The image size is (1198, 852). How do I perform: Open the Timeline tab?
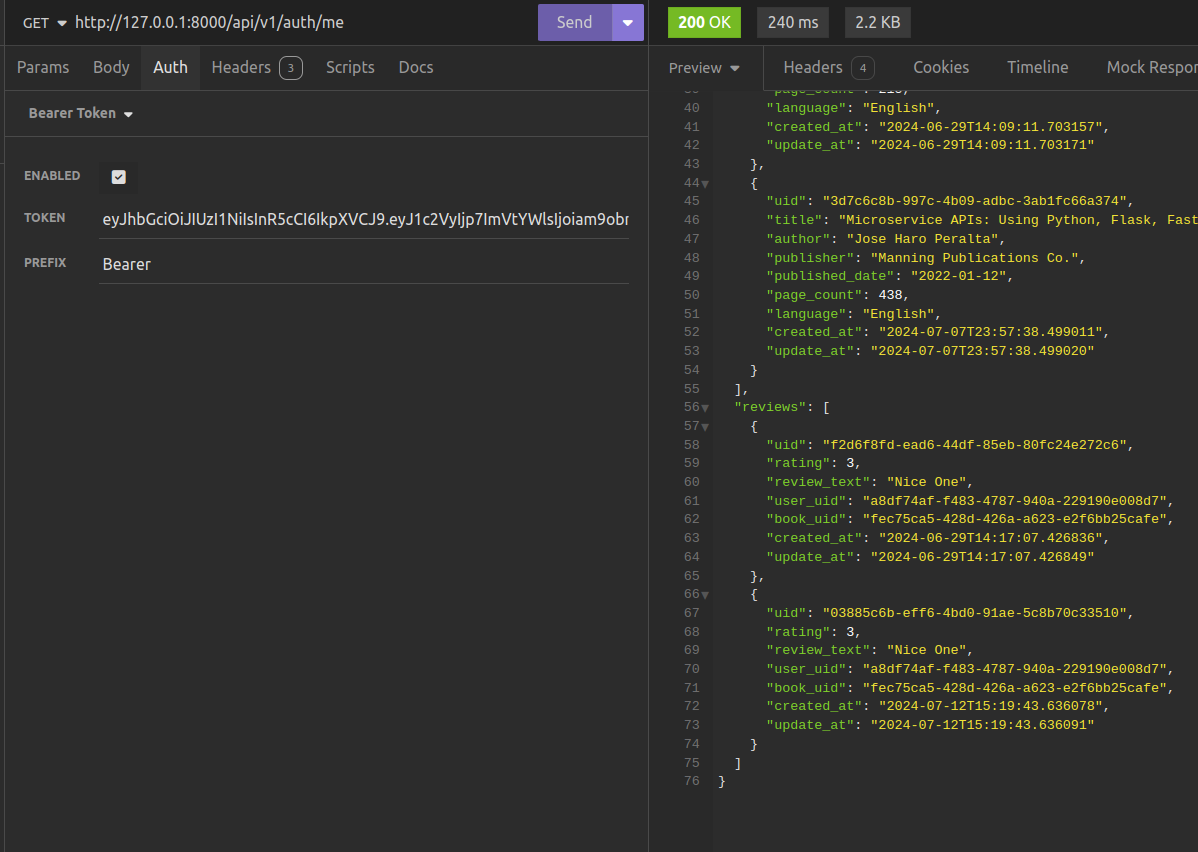pyautogui.click(x=1037, y=67)
